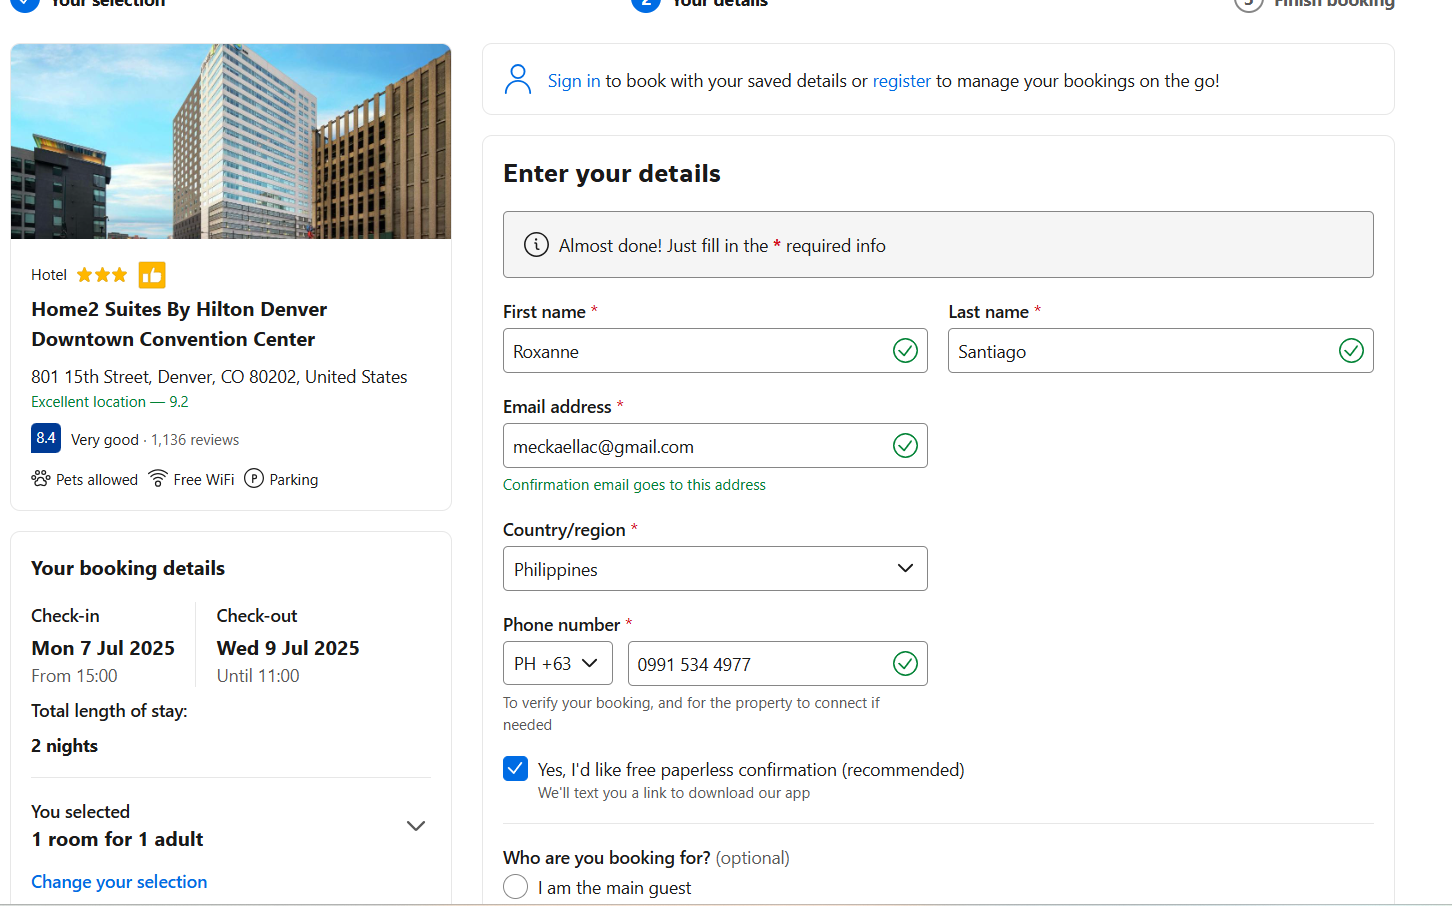Click the Sign in link
The height and width of the screenshot is (906, 1452).
574,81
